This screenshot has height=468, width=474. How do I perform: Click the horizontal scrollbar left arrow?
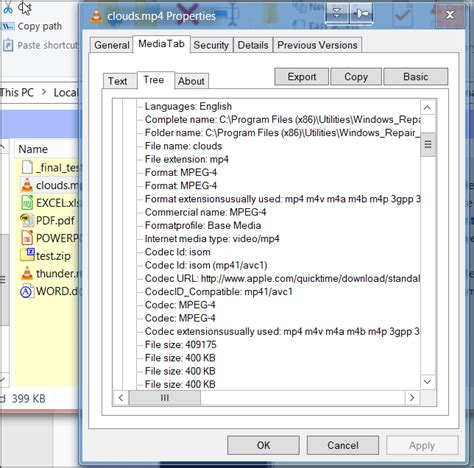(121, 398)
